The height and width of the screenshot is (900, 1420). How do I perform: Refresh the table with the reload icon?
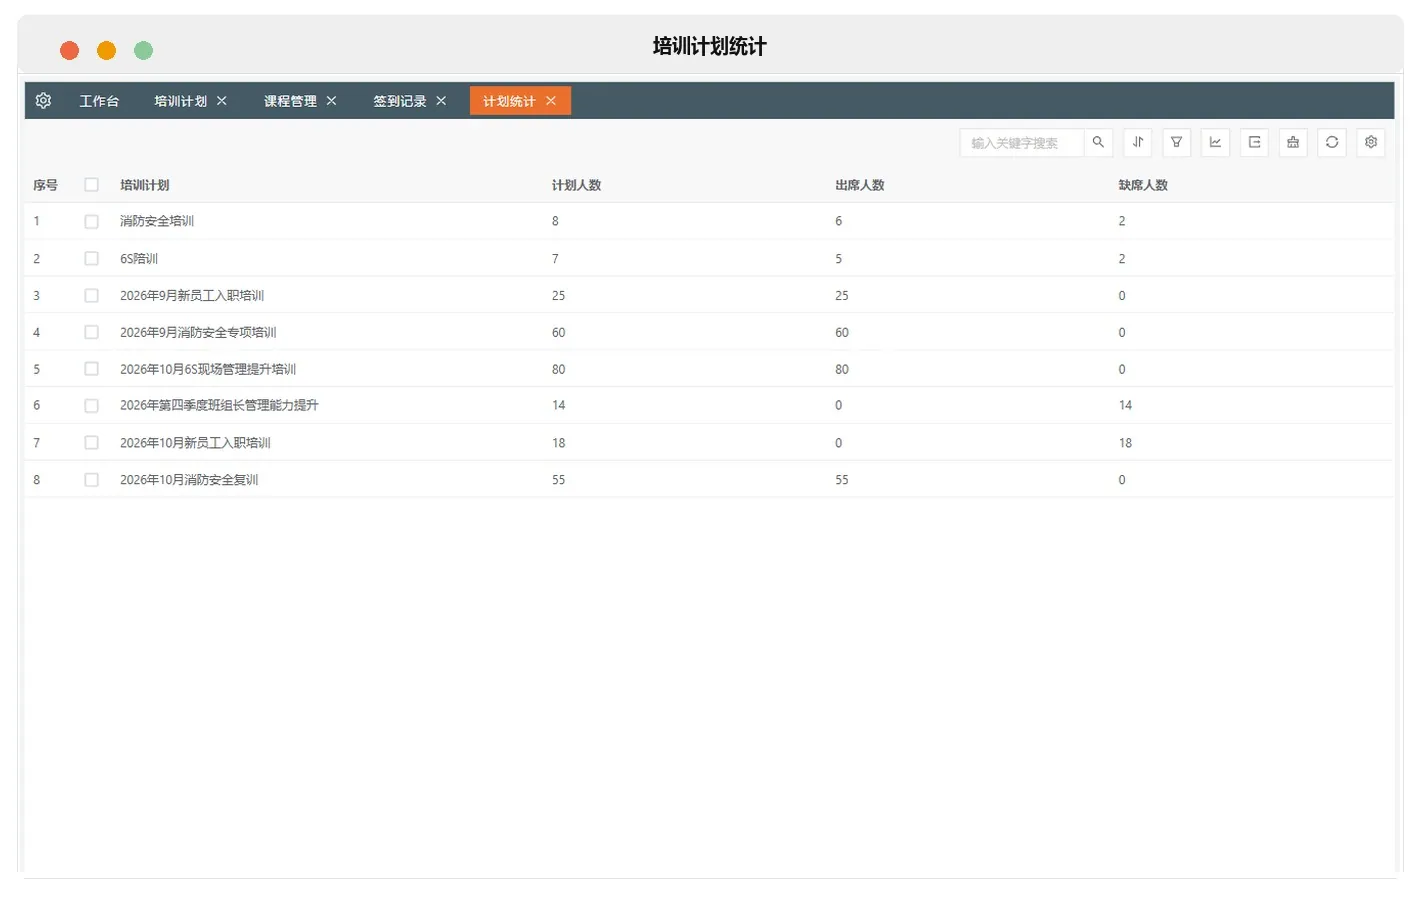[1332, 142]
